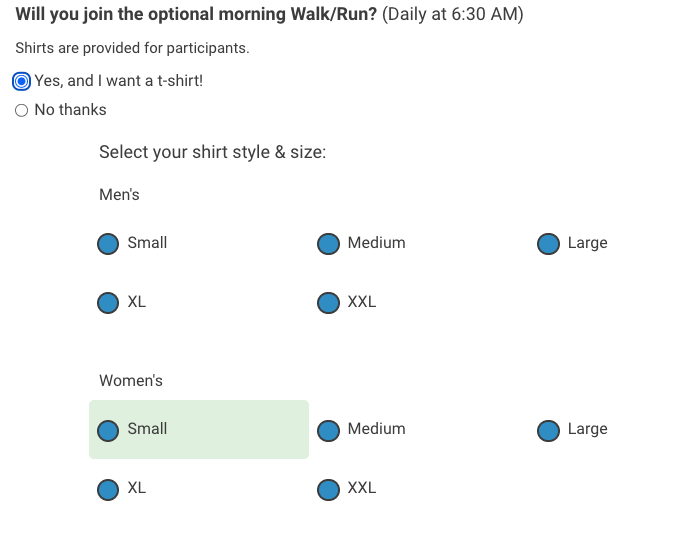Select "Yes, and I want a t-shirt!" radio
This screenshot has width=679, height=553.
(x=22, y=81)
